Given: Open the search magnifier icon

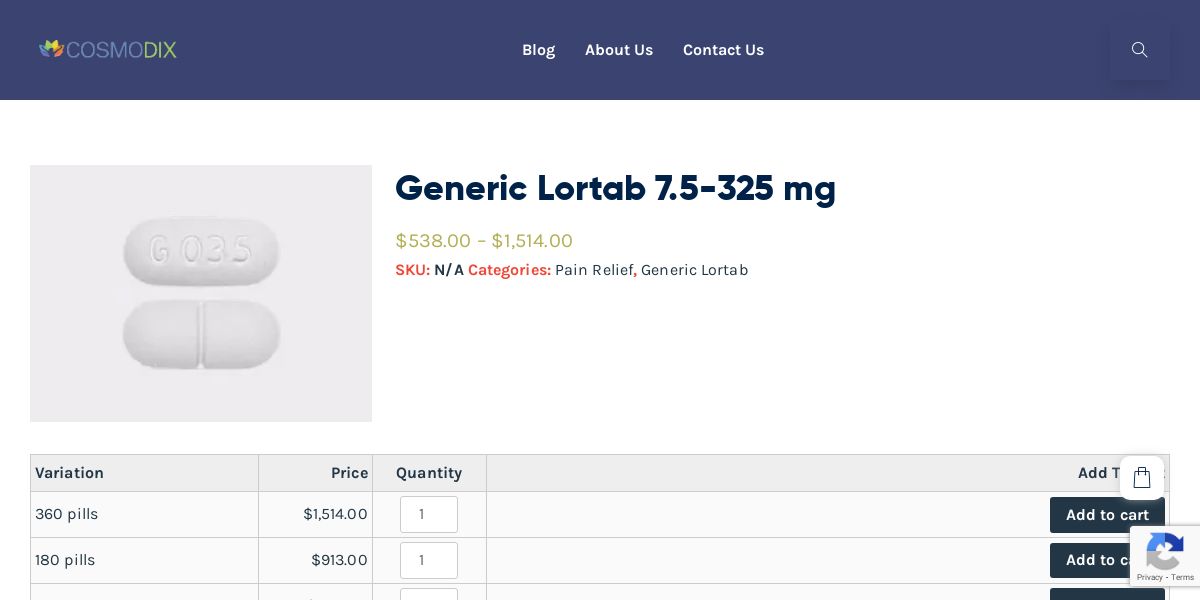Looking at the screenshot, I should click(1139, 50).
